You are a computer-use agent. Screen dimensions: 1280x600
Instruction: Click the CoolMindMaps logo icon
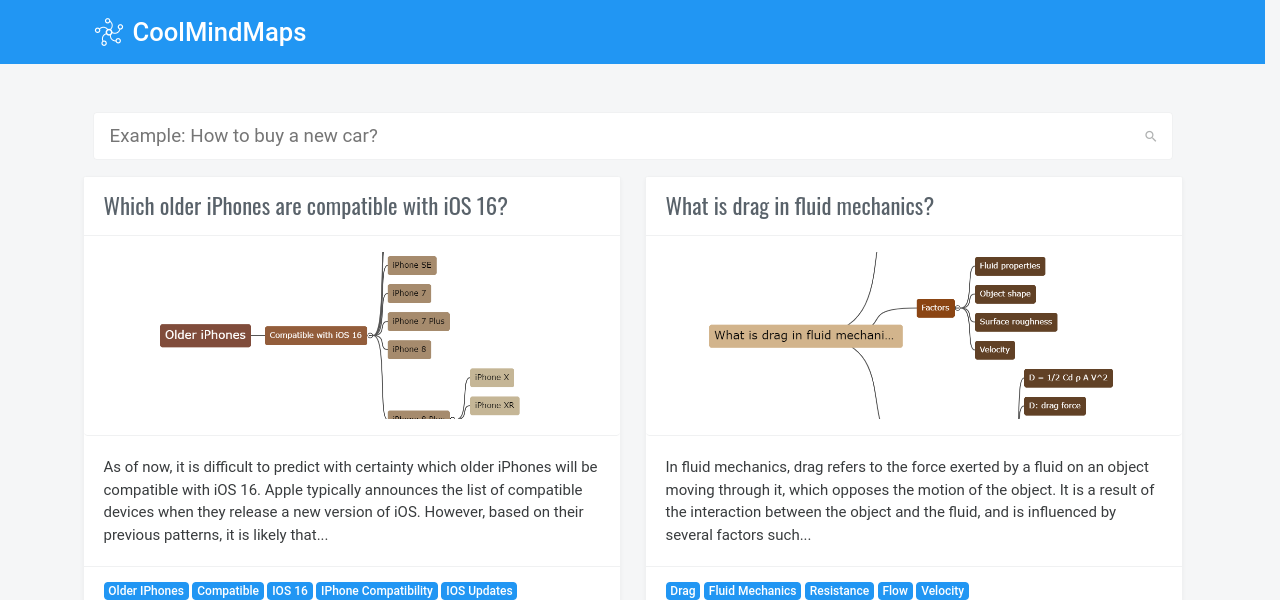(x=108, y=32)
